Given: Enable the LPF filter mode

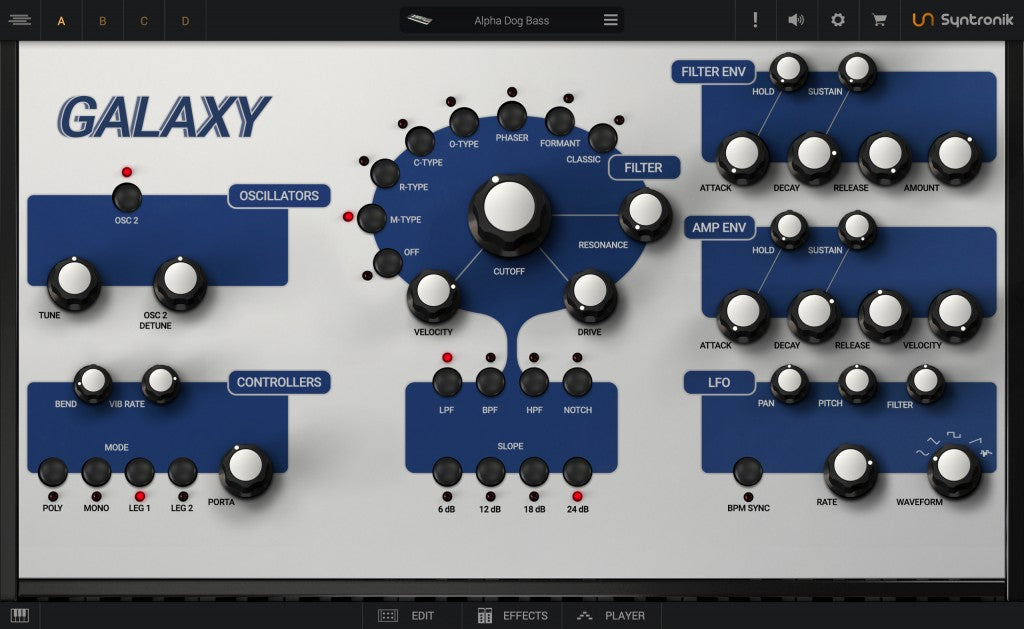Looking at the screenshot, I should 446,383.
